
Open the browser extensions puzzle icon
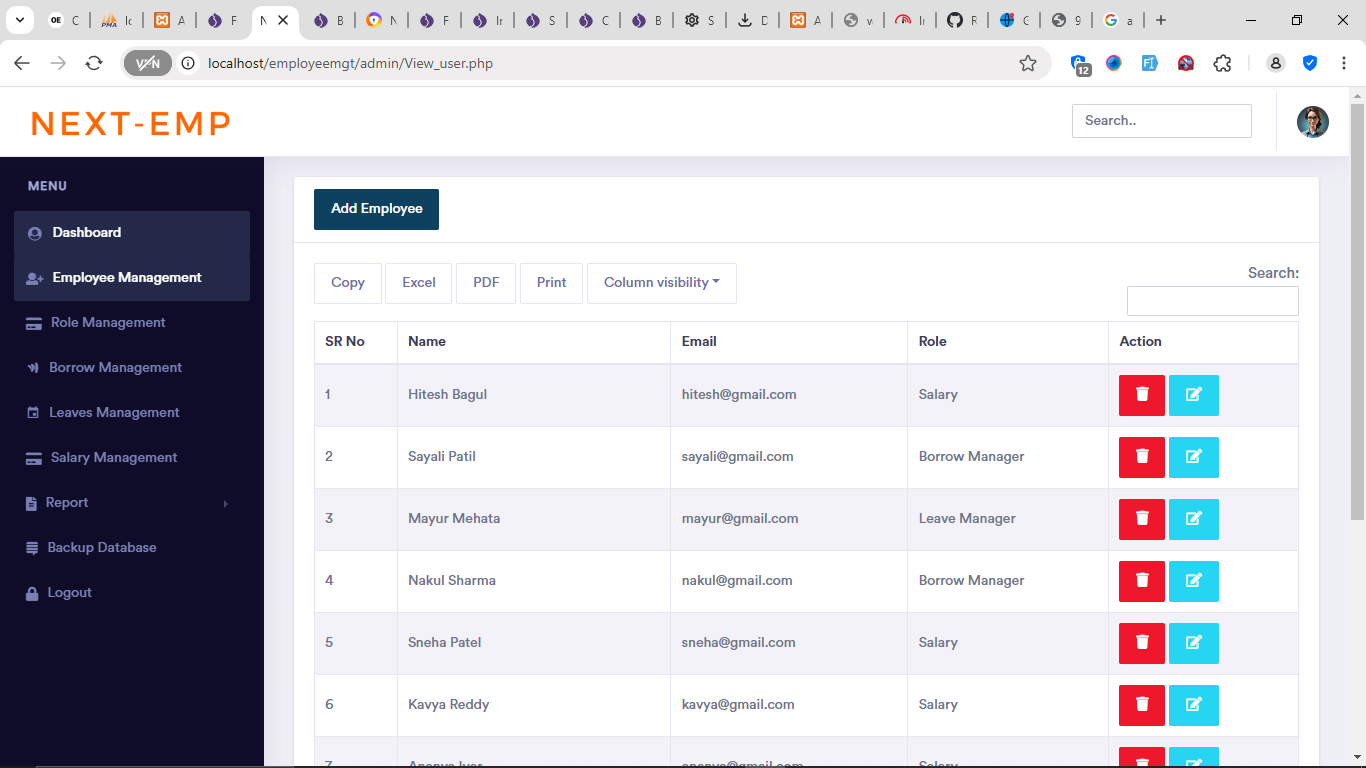coord(1221,64)
